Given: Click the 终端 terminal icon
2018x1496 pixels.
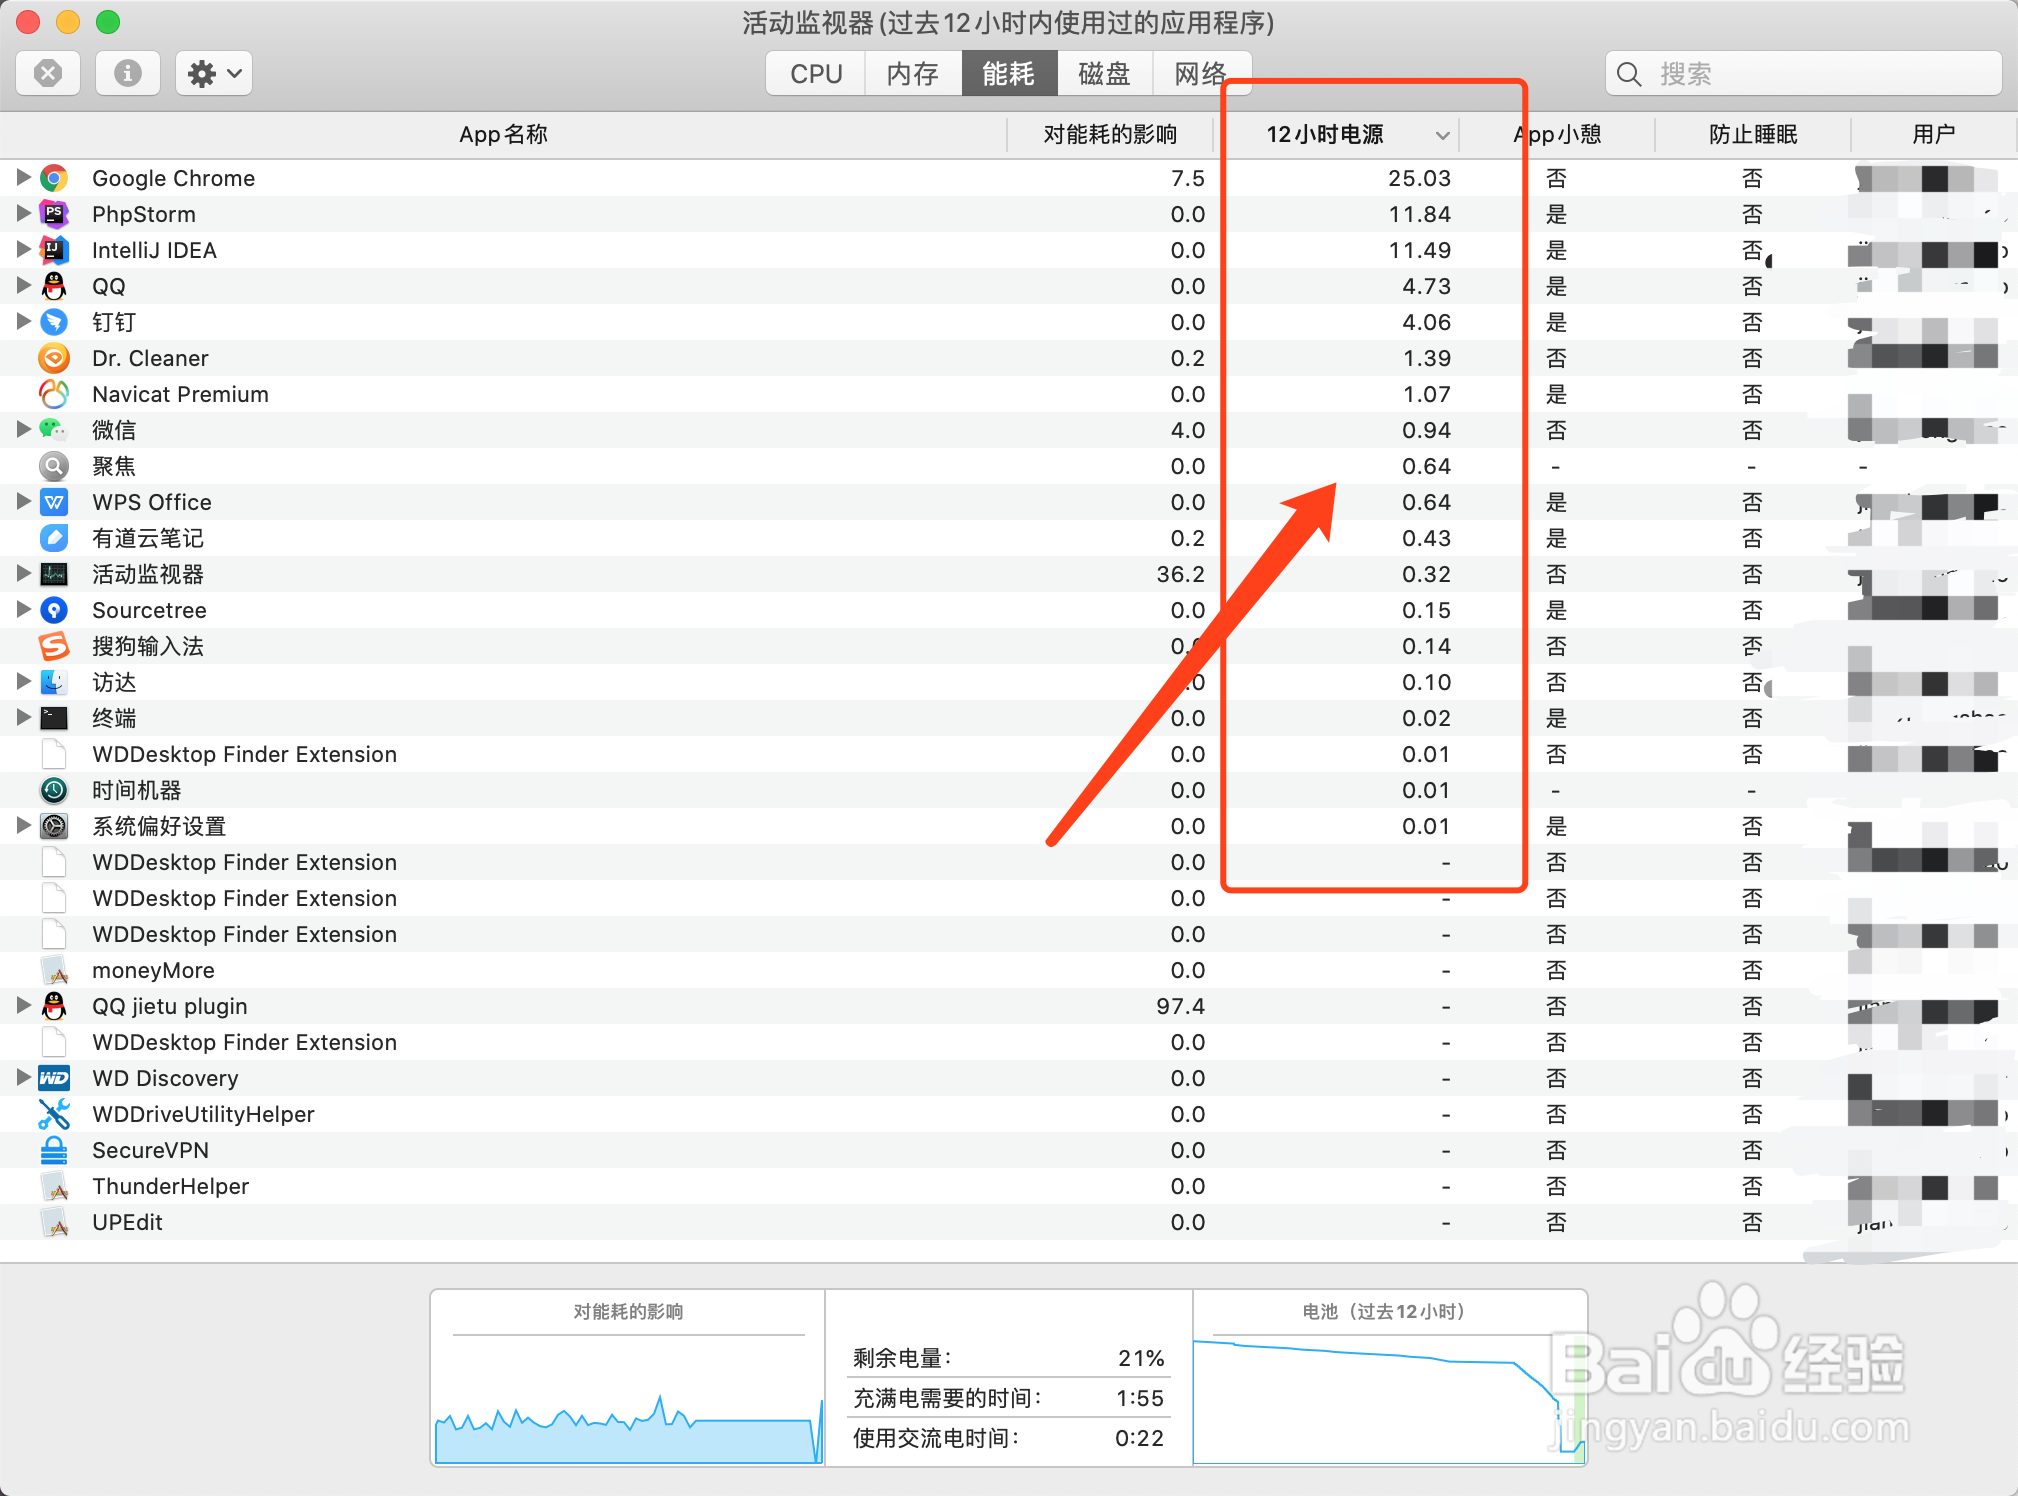Looking at the screenshot, I should tap(54, 718).
